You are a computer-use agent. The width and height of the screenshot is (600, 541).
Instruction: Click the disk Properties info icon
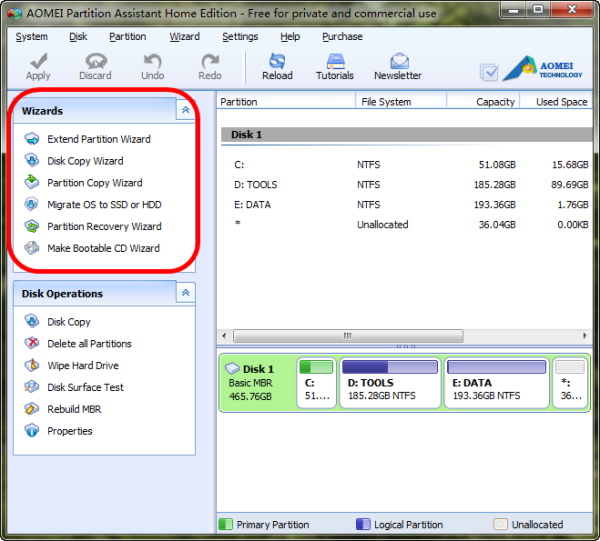click(x=32, y=431)
